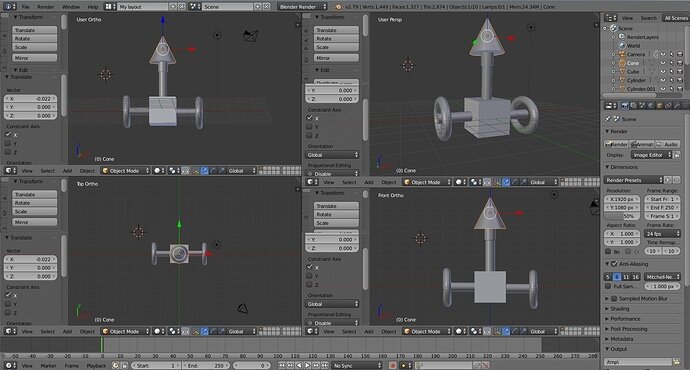Toggle Cube visibility eye in outliner
690x370 pixels.
(663, 71)
